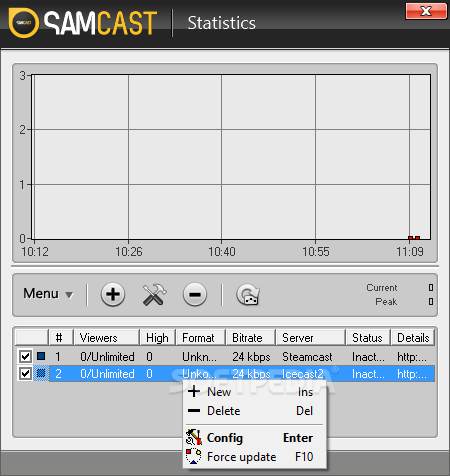Click the SAMCAST logo circle

pyautogui.click(x=24, y=23)
